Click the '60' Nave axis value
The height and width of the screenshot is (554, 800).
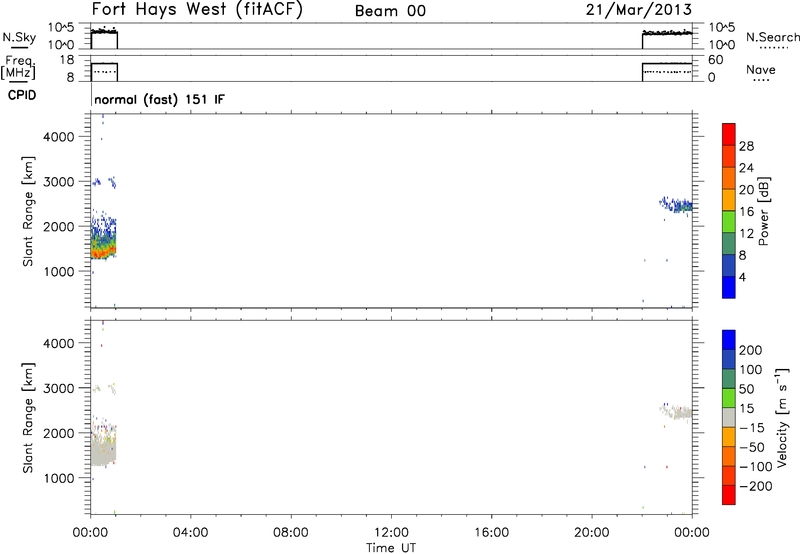coord(715,60)
